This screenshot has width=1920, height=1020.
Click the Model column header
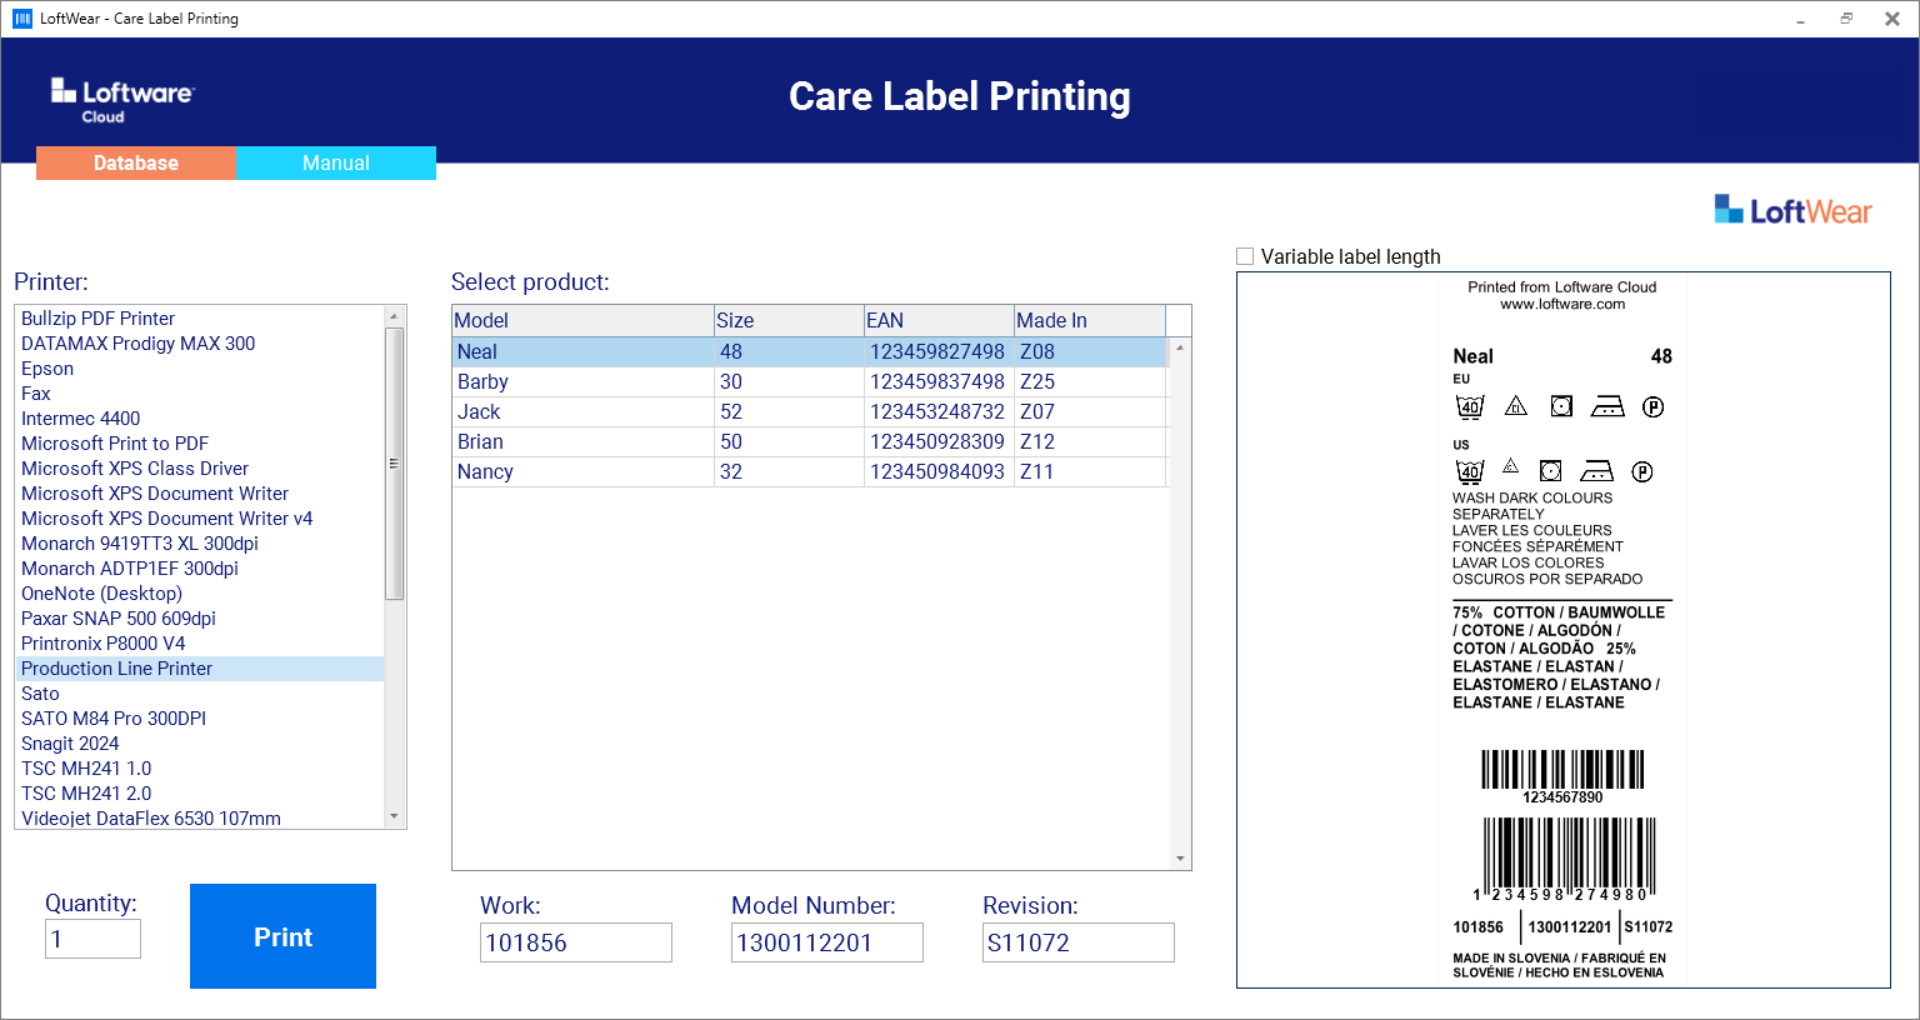pos(583,320)
